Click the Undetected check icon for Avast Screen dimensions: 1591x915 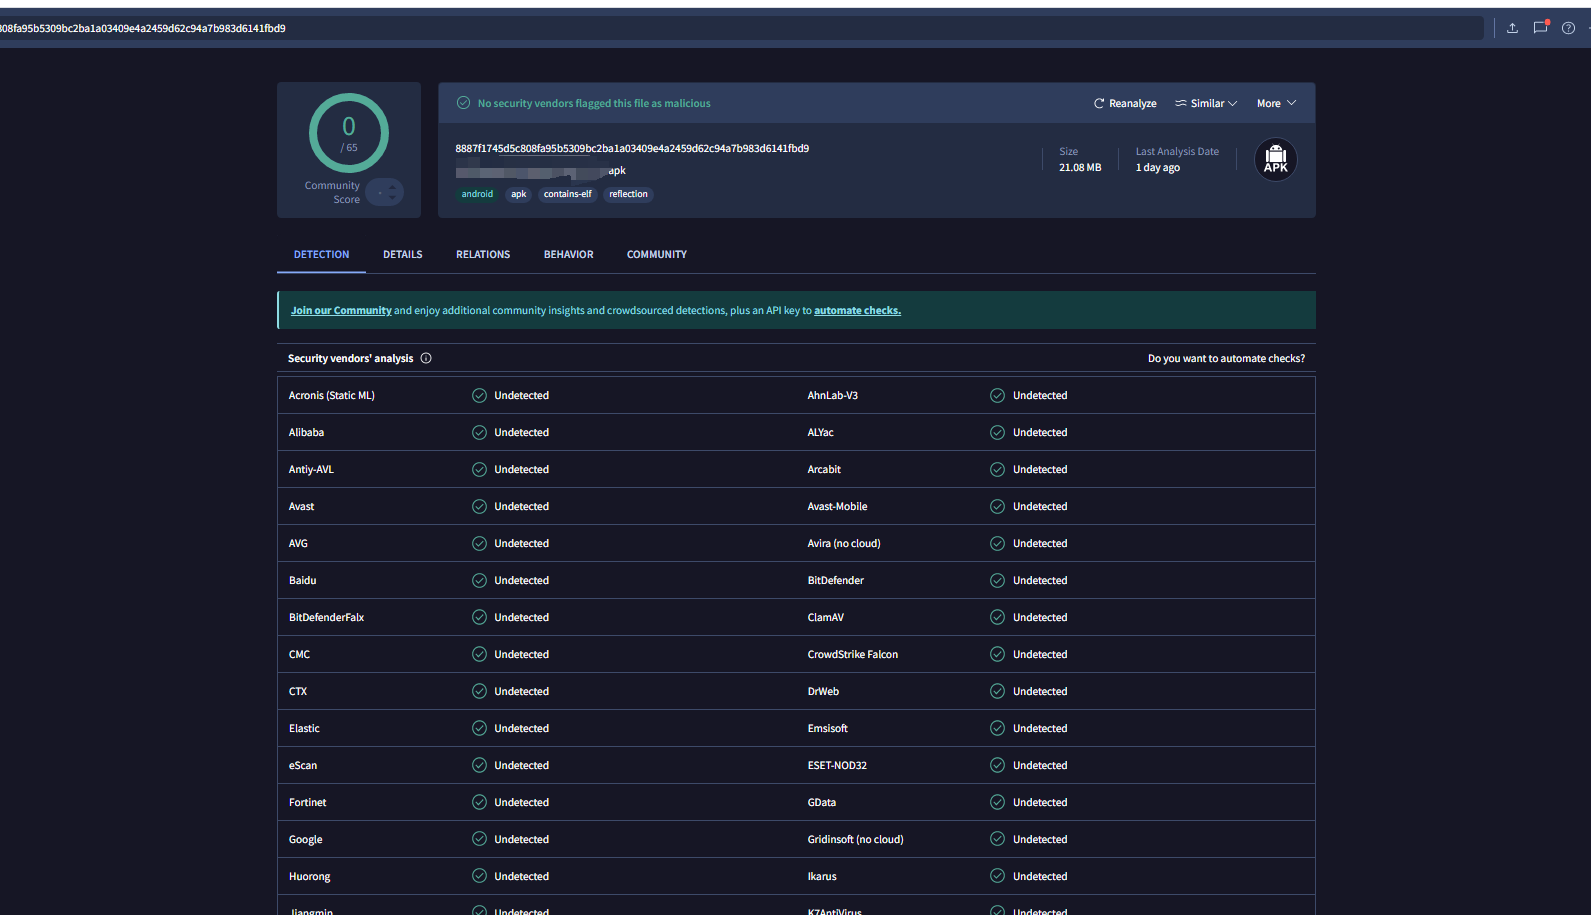click(479, 506)
